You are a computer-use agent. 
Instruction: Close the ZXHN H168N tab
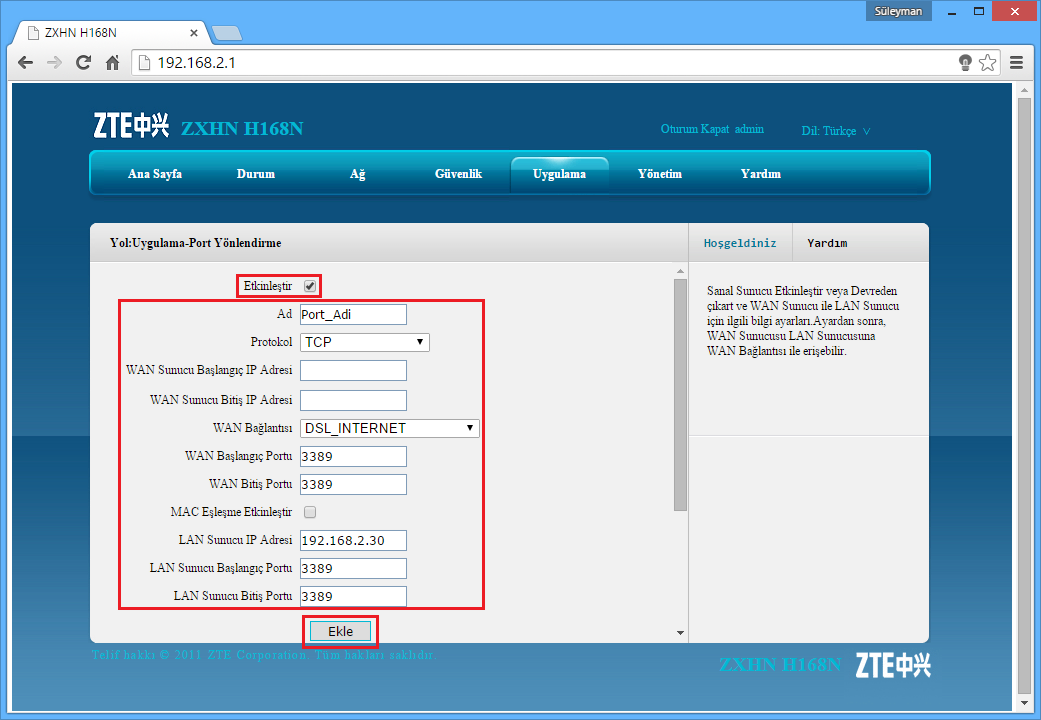[x=194, y=33]
